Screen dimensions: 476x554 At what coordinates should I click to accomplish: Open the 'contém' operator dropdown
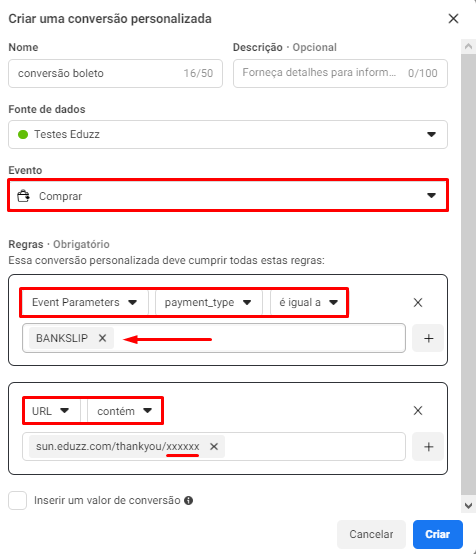(124, 411)
